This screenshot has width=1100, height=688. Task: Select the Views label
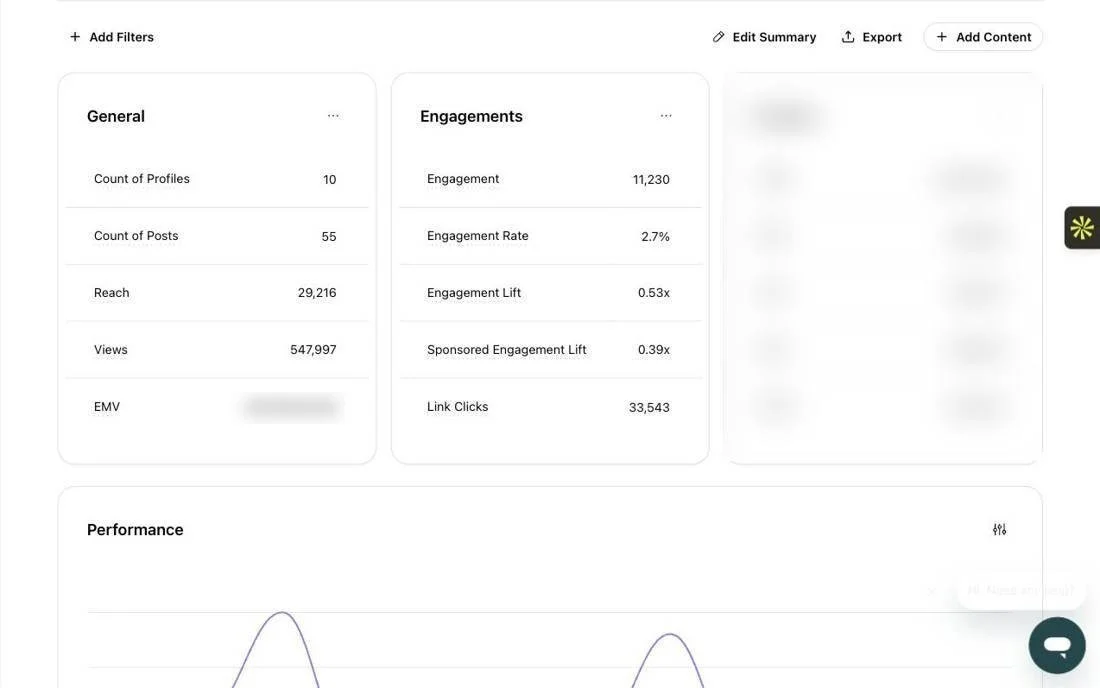111,349
